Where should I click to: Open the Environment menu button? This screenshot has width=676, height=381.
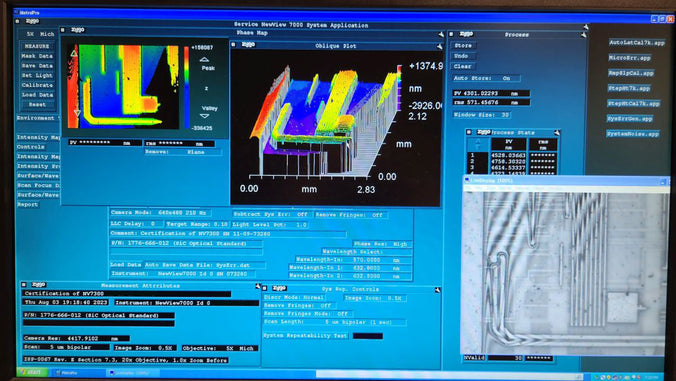pos(38,118)
